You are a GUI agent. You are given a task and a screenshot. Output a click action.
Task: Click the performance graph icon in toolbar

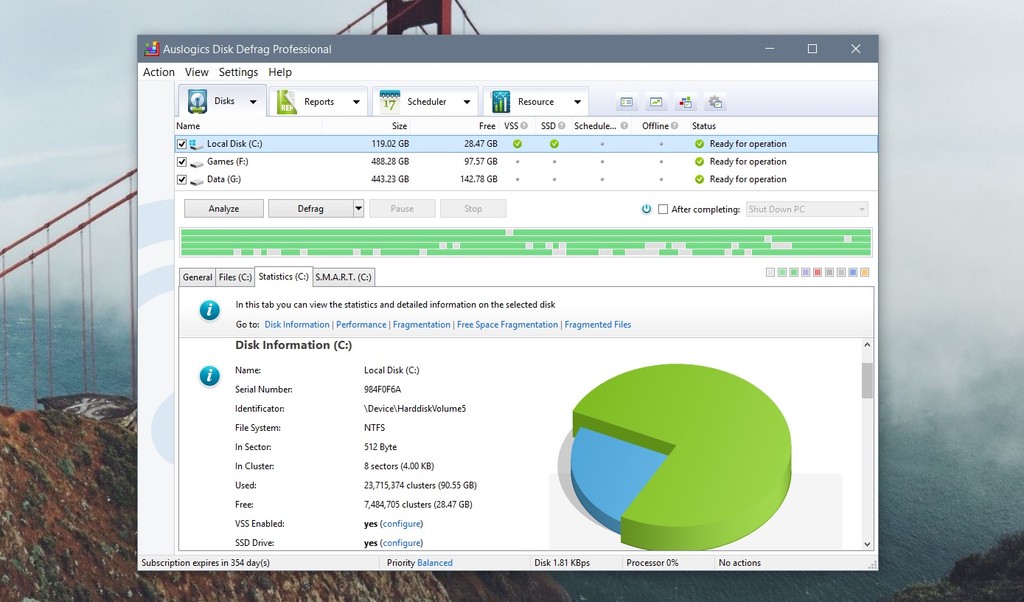656,102
